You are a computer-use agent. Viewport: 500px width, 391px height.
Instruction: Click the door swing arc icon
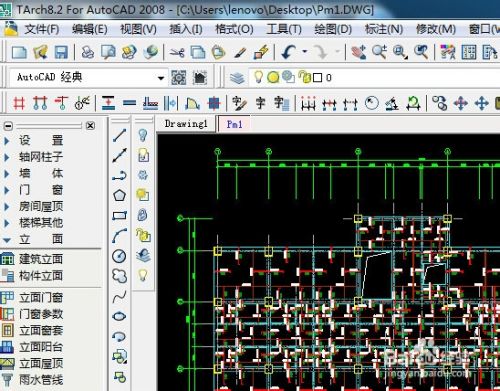(x=192, y=103)
